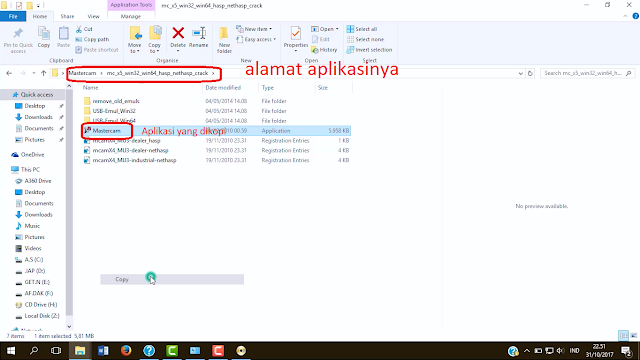The width and height of the screenshot is (640, 360).
Task: Open Local Disk (Z:) in sidebar
Action: (42, 316)
